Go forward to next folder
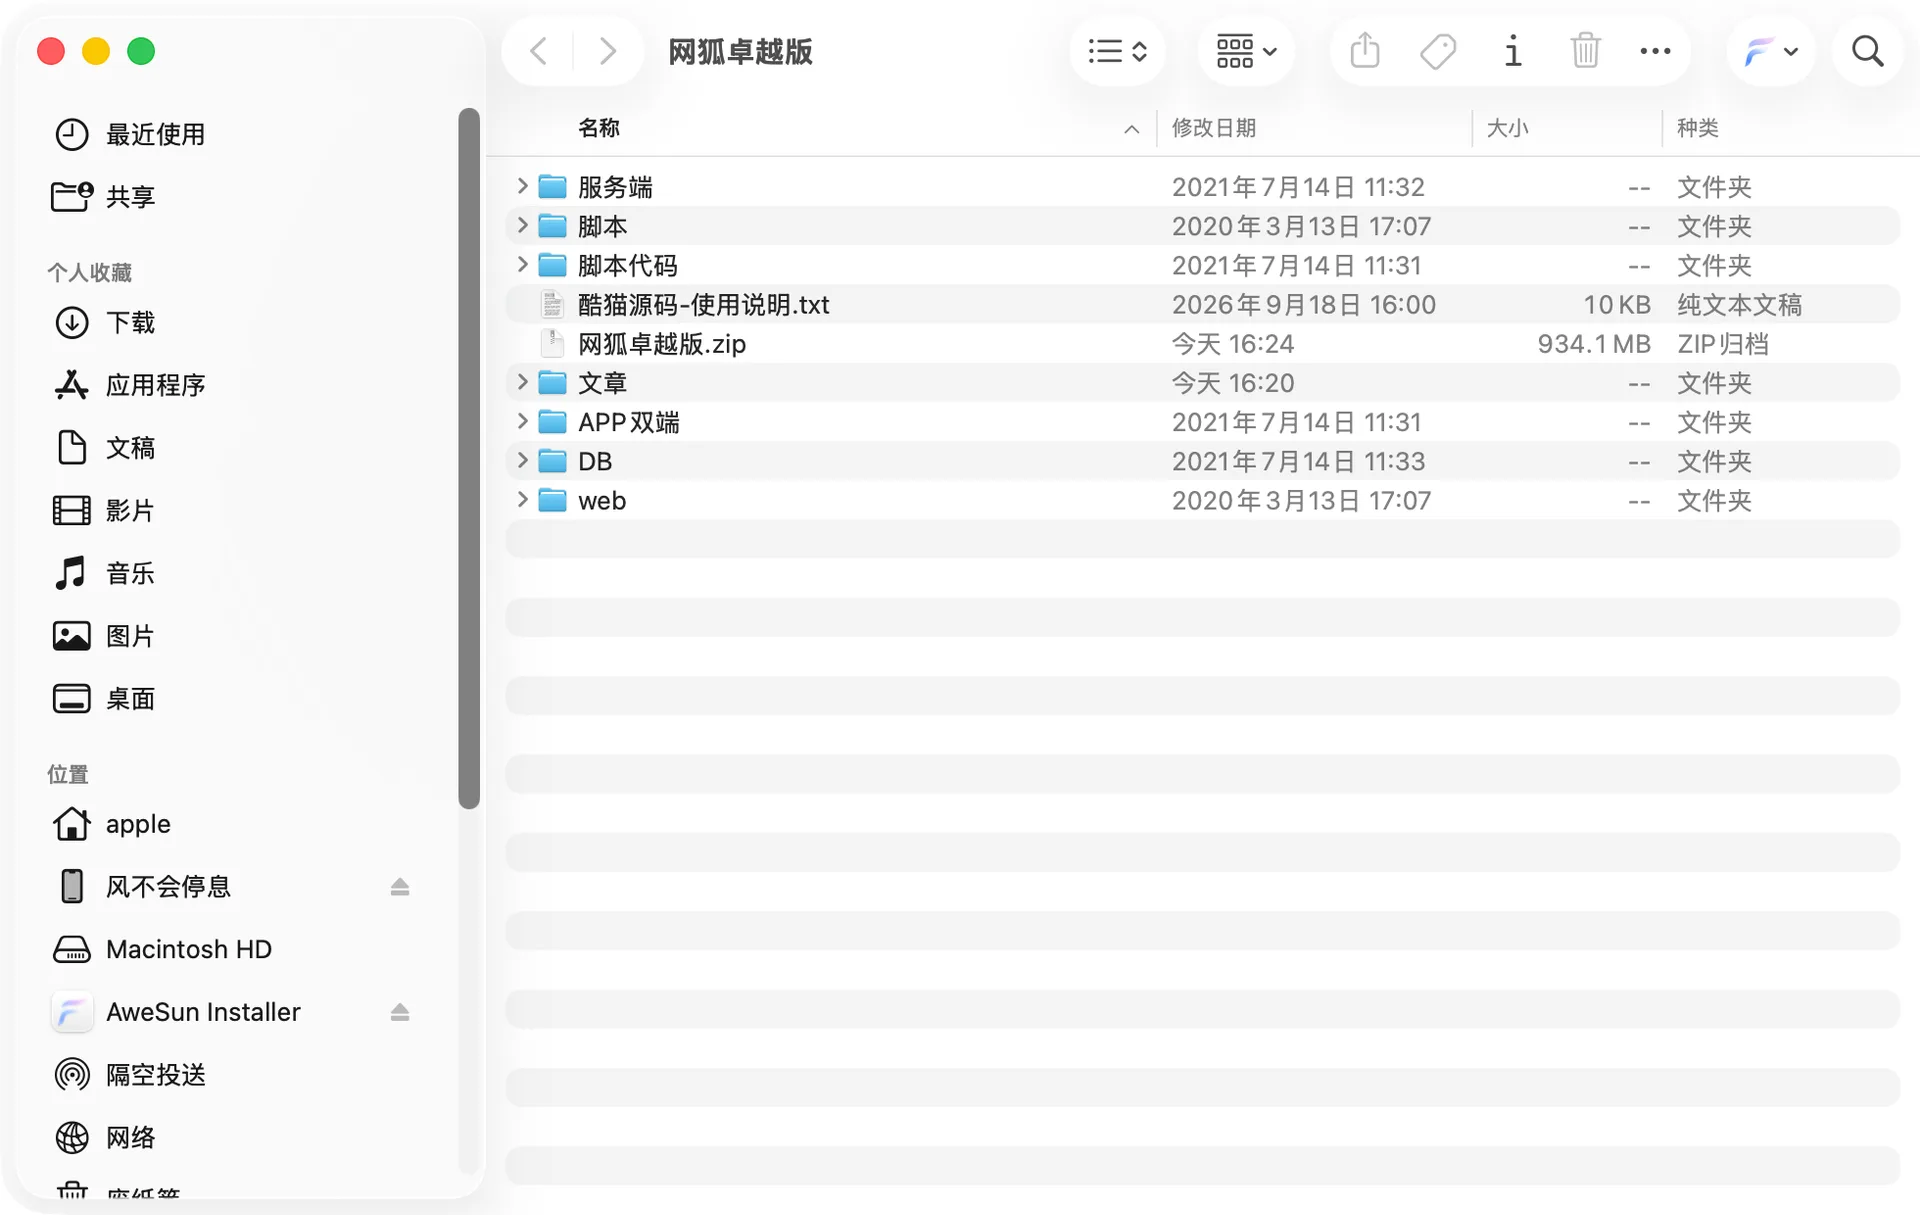Viewport: 1920px width, 1215px height. click(x=607, y=51)
